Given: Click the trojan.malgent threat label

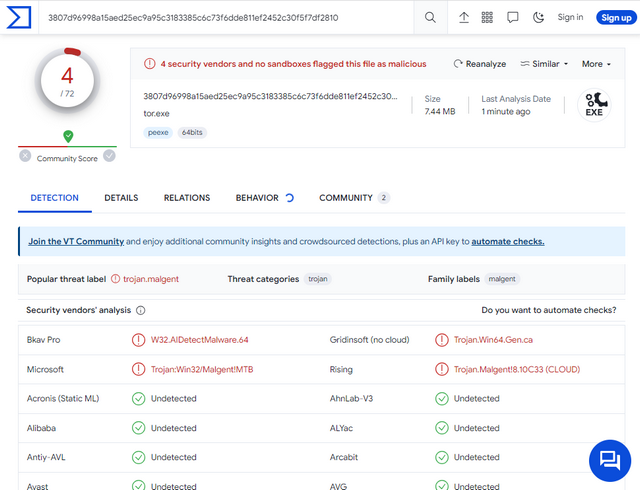Looking at the screenshot, I should 151,279.
